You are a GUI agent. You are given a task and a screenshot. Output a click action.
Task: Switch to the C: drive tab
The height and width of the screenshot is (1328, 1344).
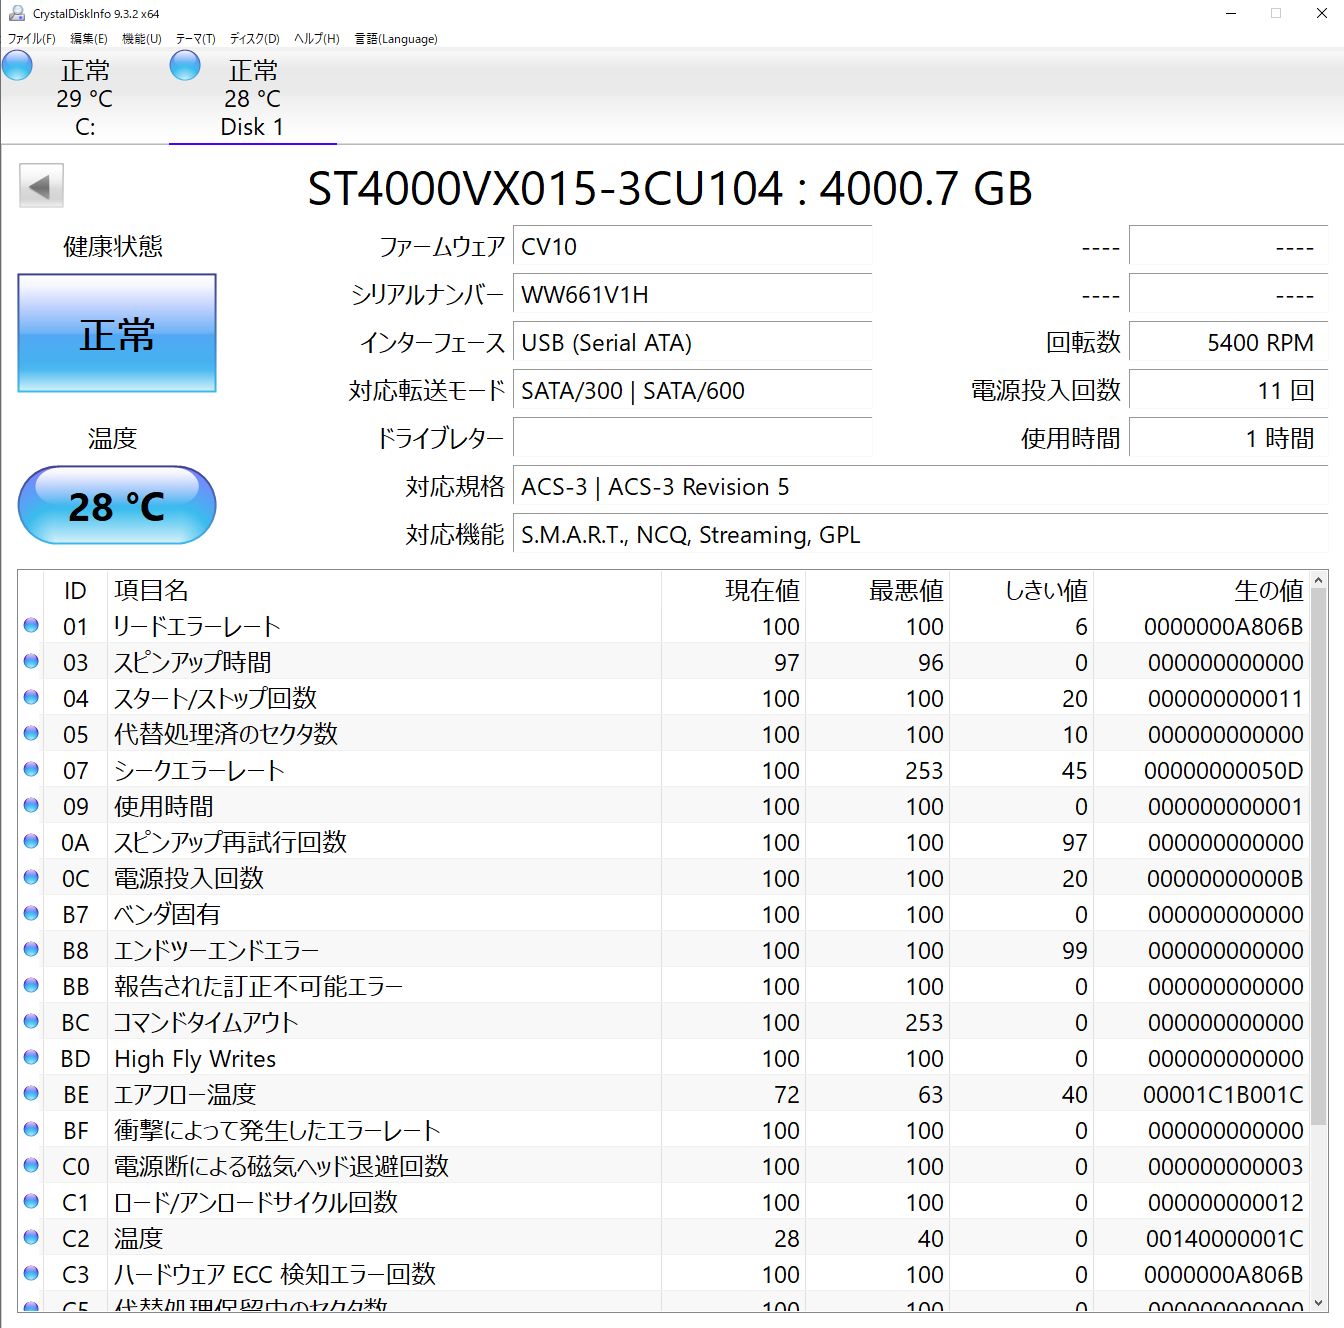pyautogui.click(x=84, y=97)
